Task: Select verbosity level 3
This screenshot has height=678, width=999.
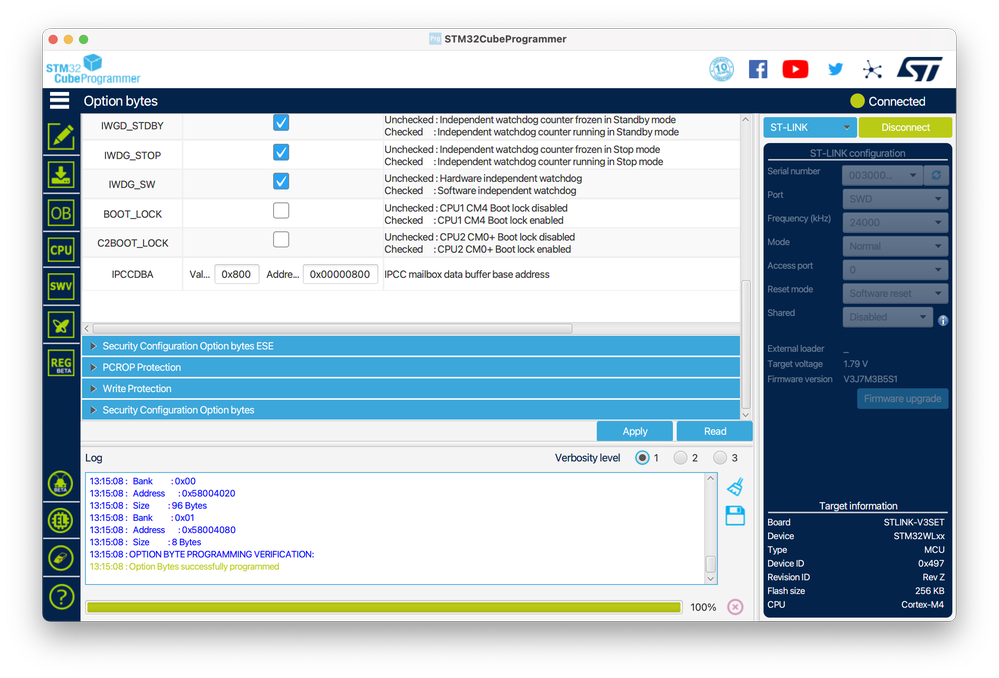Action: pos(720,458)
